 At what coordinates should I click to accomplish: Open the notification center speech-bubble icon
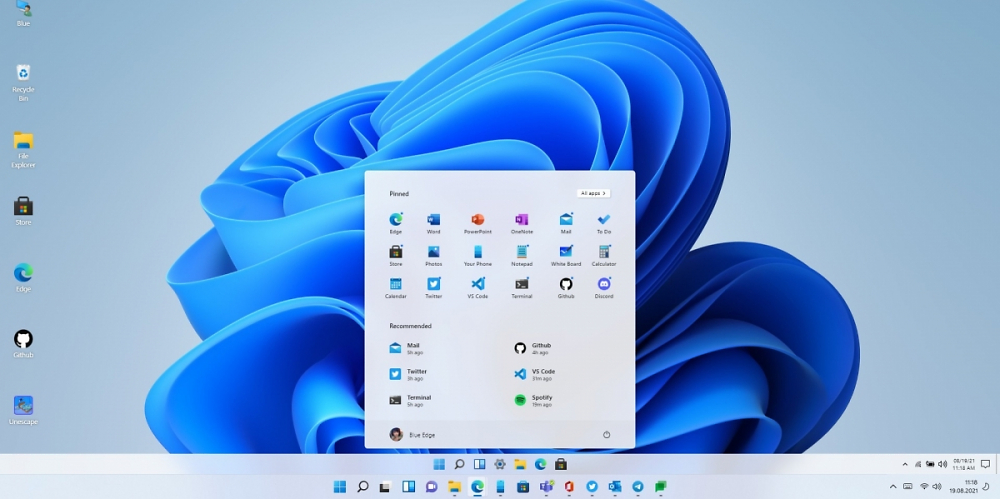pyautogui.click(x=985, y=464)
